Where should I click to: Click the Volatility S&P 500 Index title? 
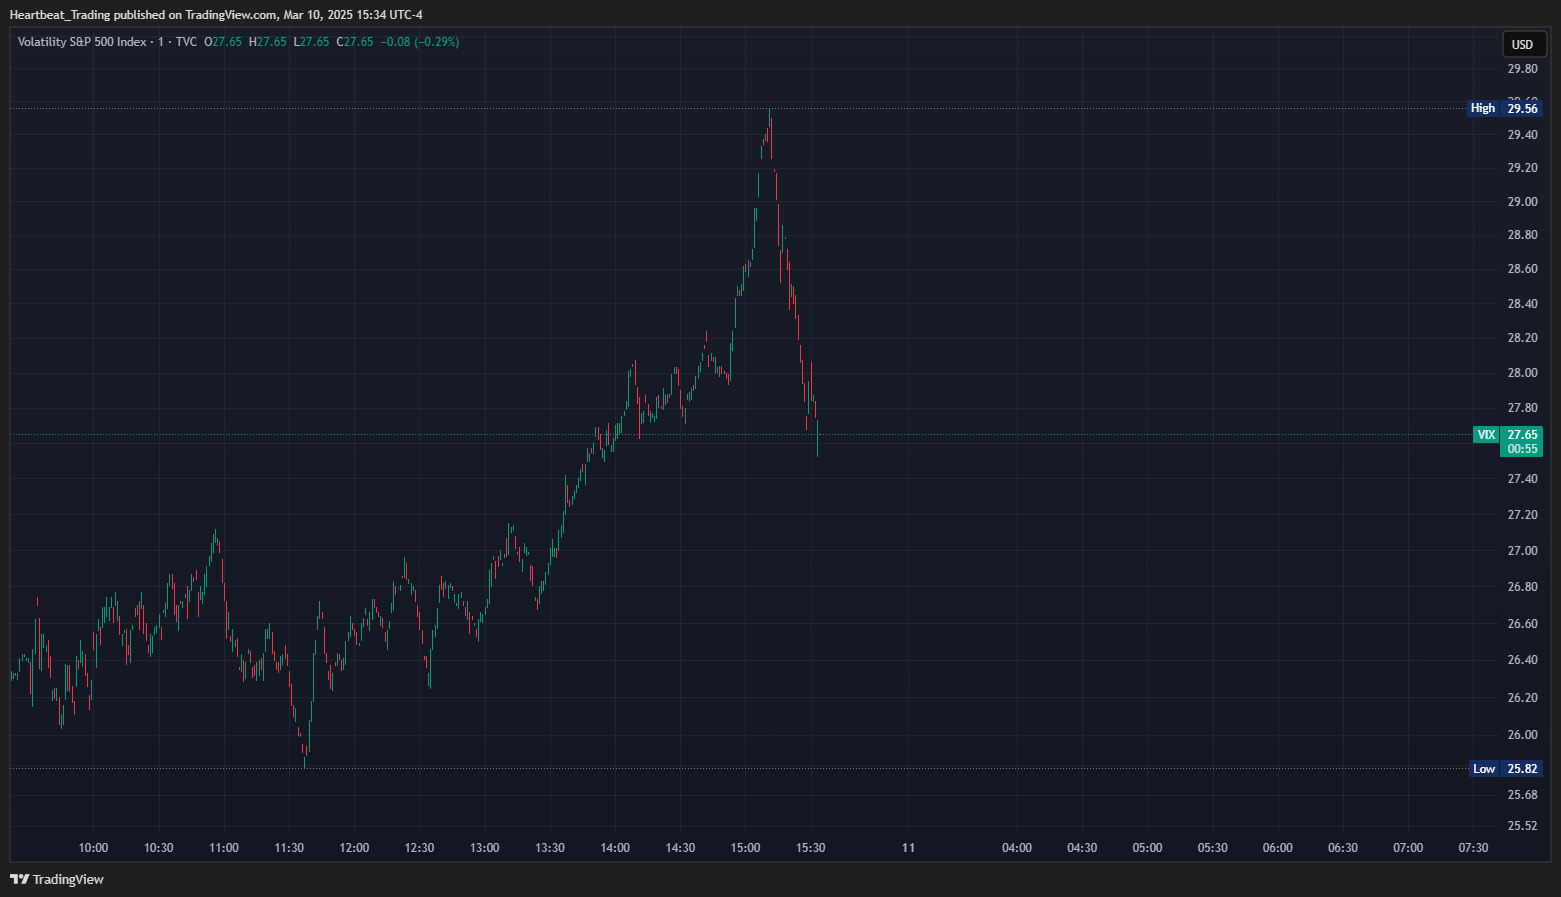(82, 42)
